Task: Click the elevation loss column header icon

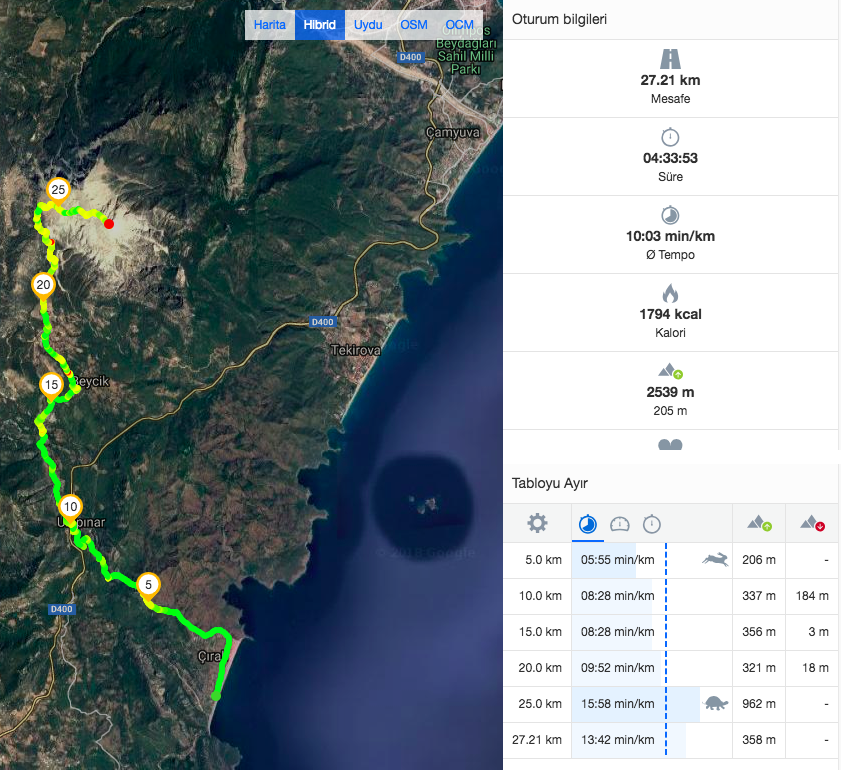Action: click(812, 523)
